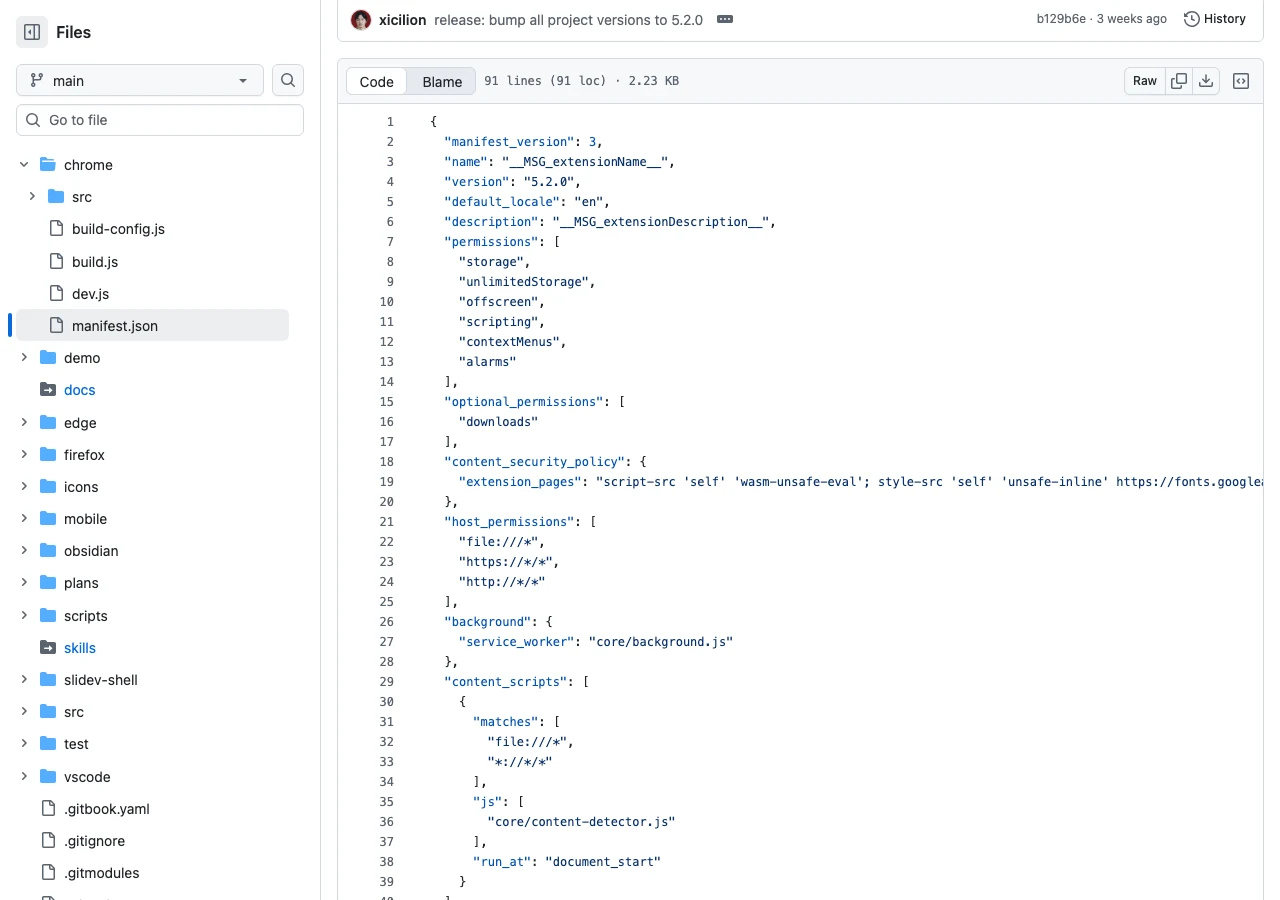This screenshot has height=900, width=1280.
Task: Open the skills submodule link
Action: pyautogui.click(x=80, y=648)
